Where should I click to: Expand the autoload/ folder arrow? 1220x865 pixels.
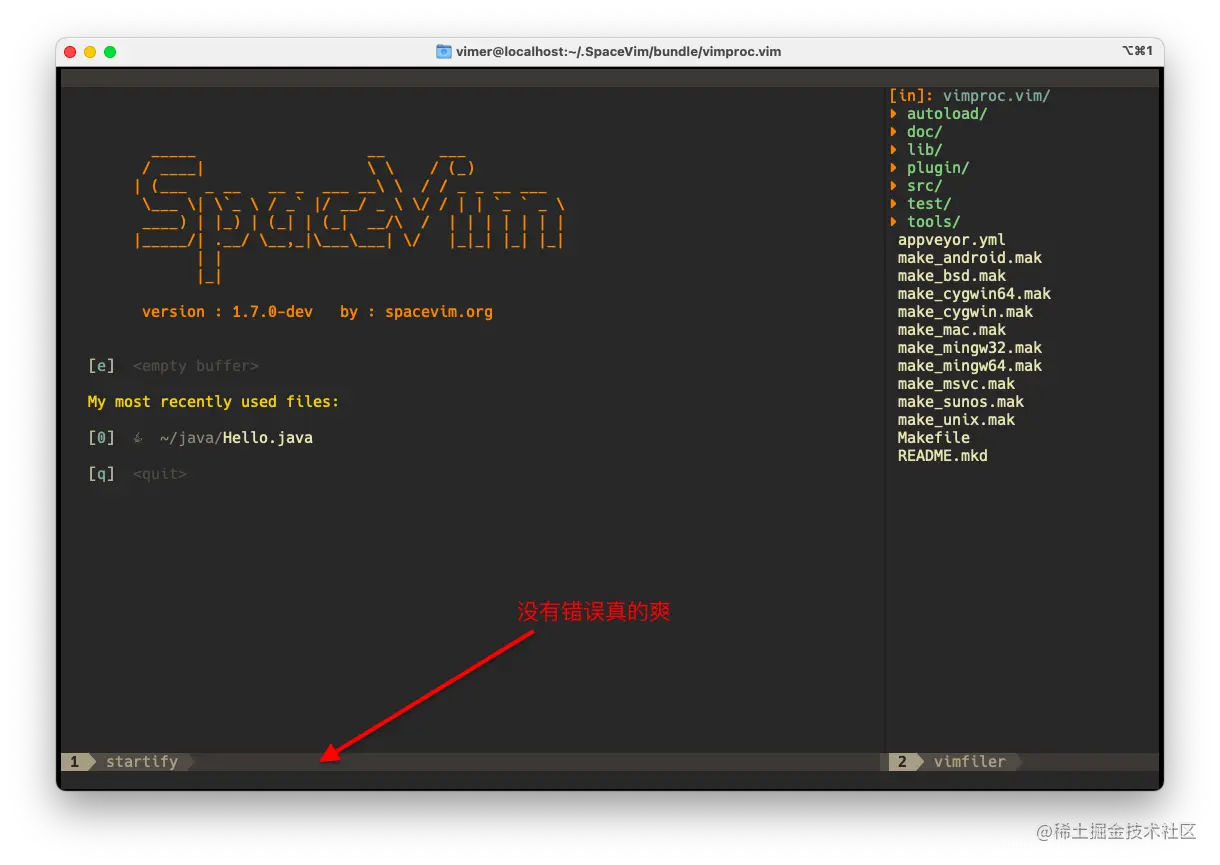click(x=893, y=114)
